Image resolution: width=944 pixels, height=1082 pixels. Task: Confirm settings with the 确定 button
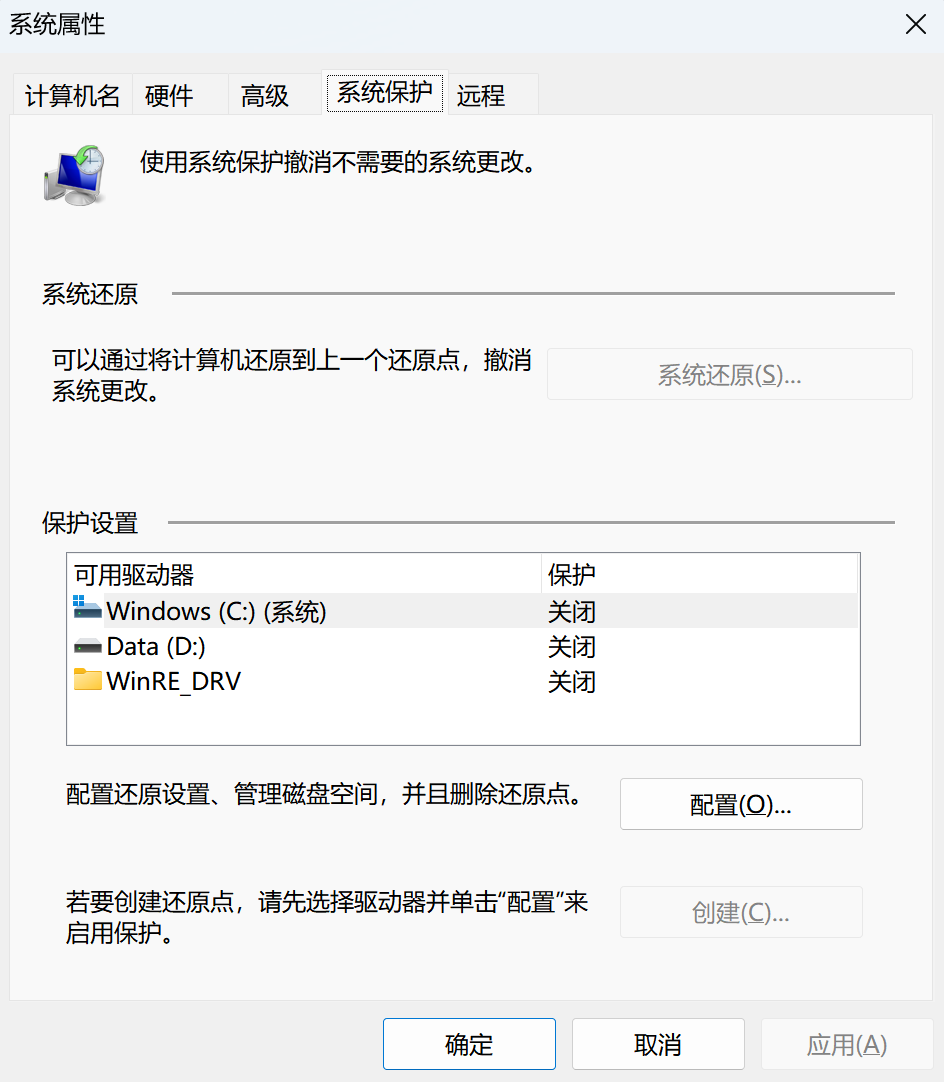(469, 1043)
